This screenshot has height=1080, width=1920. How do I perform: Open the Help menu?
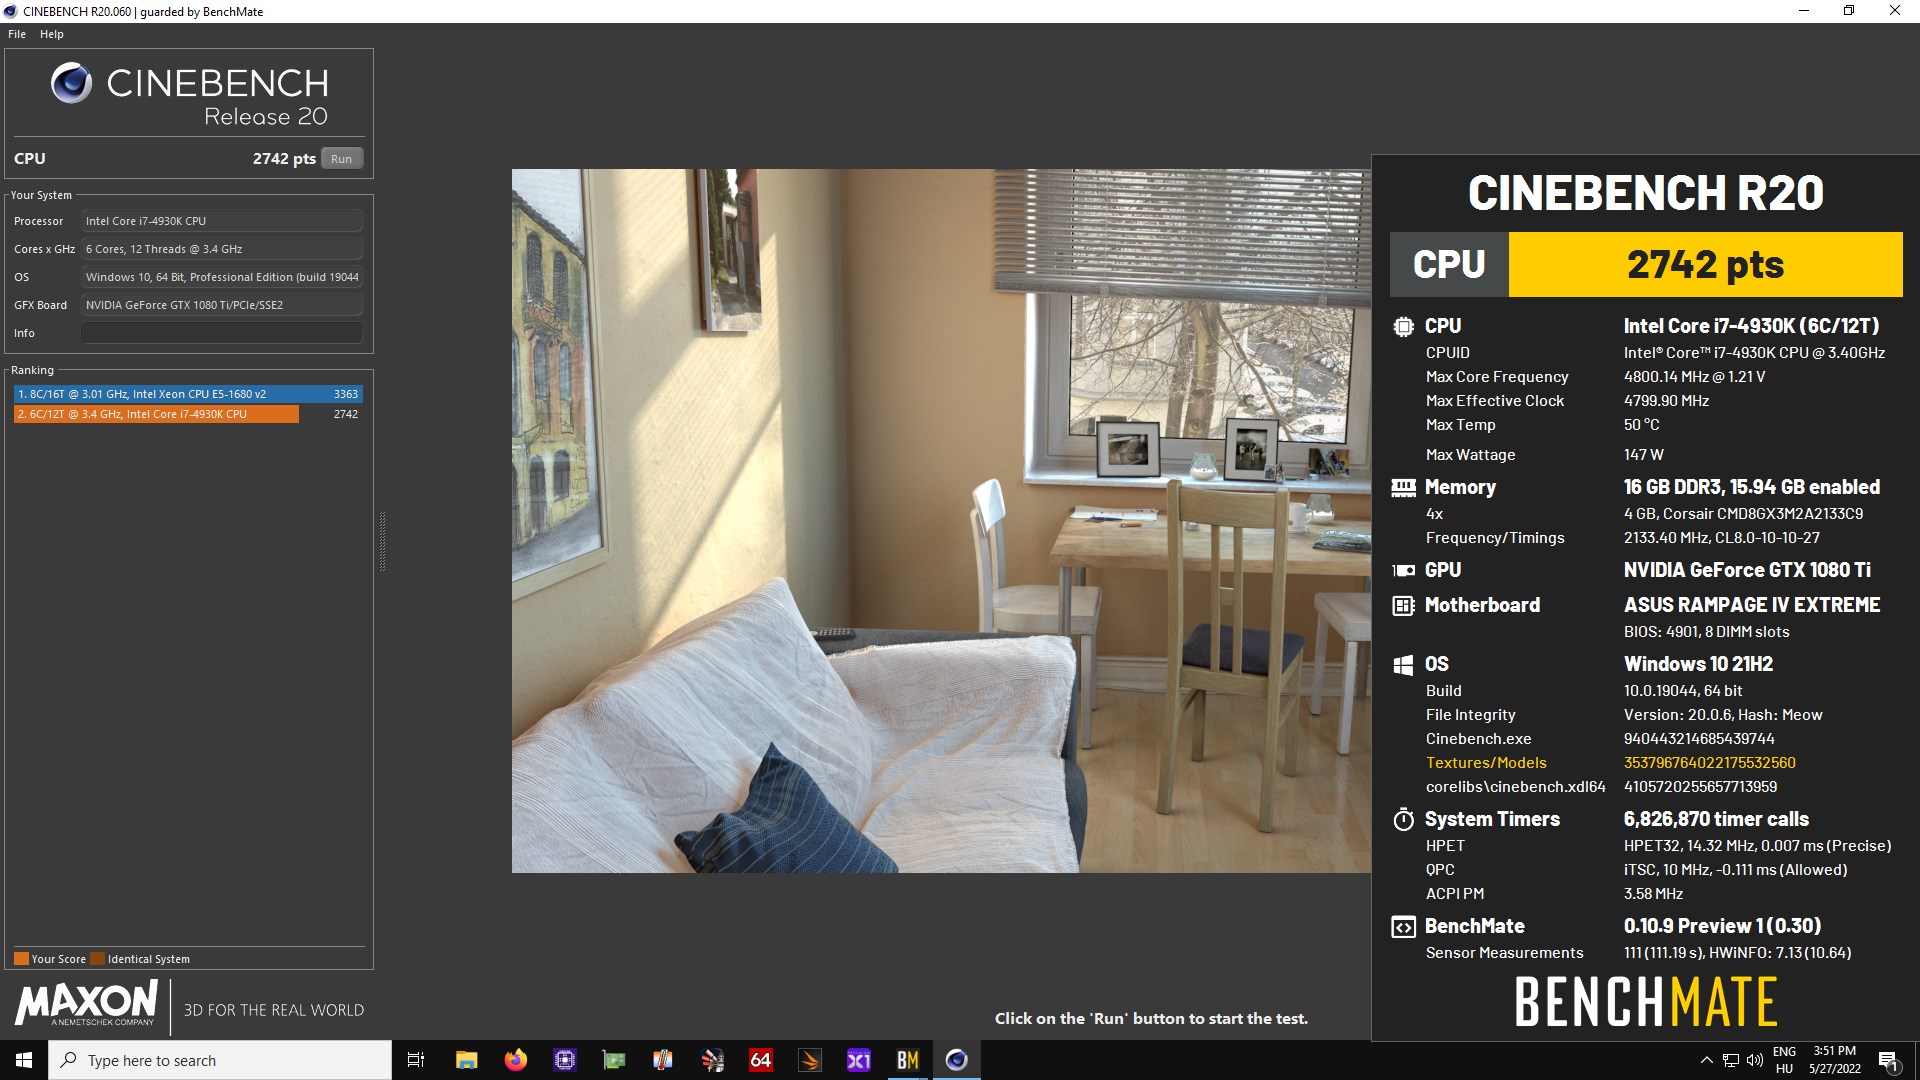52,34
